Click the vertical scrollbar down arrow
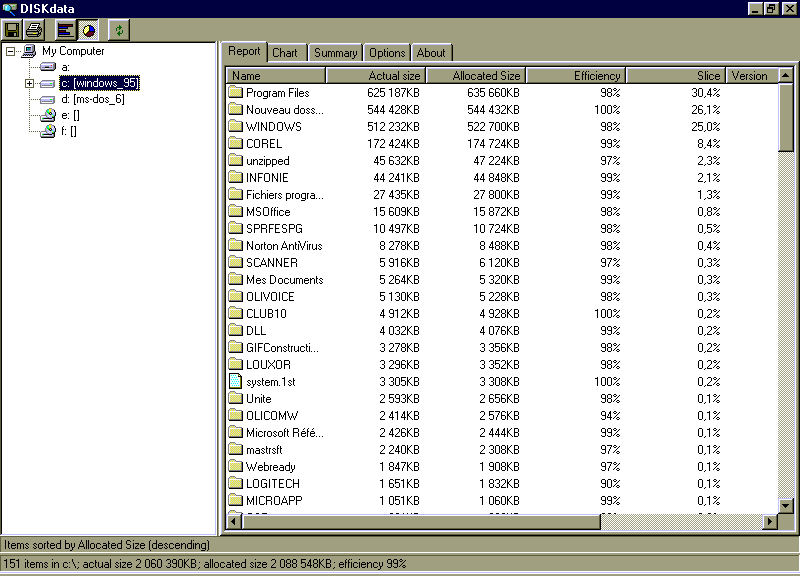Image resolution: width=800 pixels, height=576 pixels. [786, 506]
